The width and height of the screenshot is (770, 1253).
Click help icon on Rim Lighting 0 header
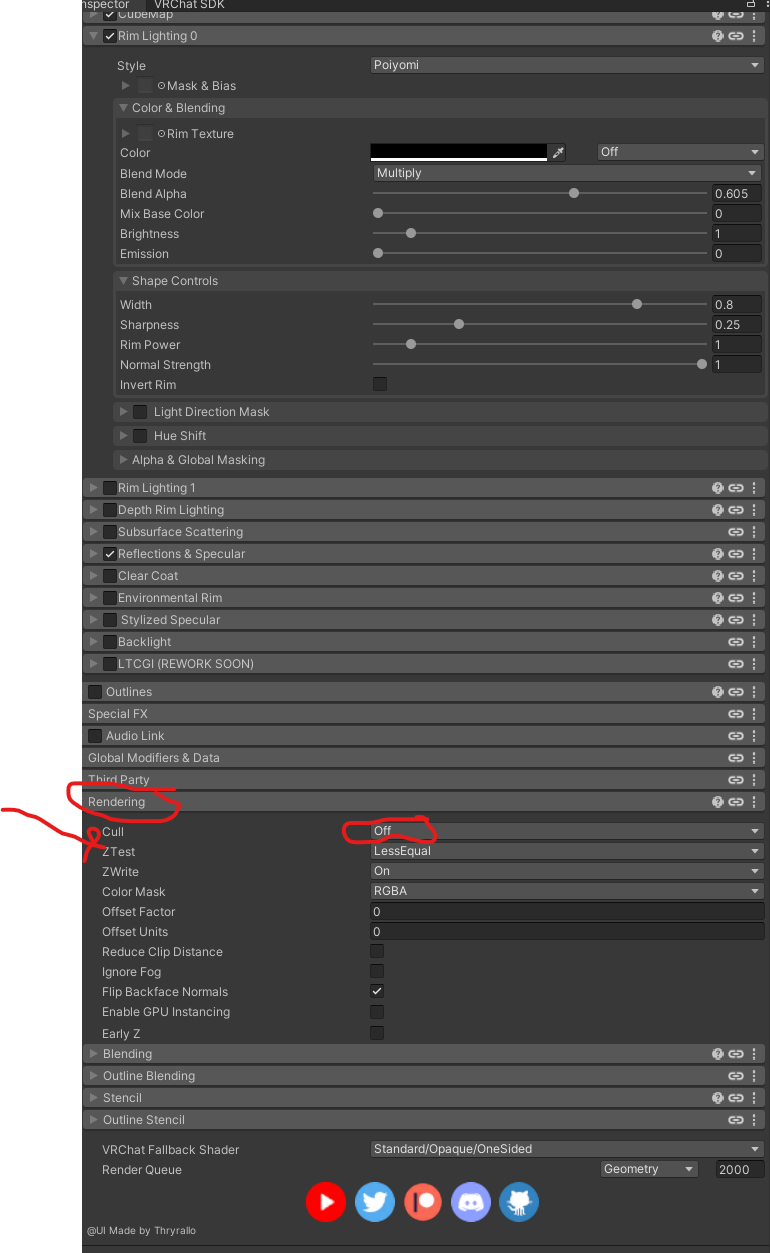717,36
